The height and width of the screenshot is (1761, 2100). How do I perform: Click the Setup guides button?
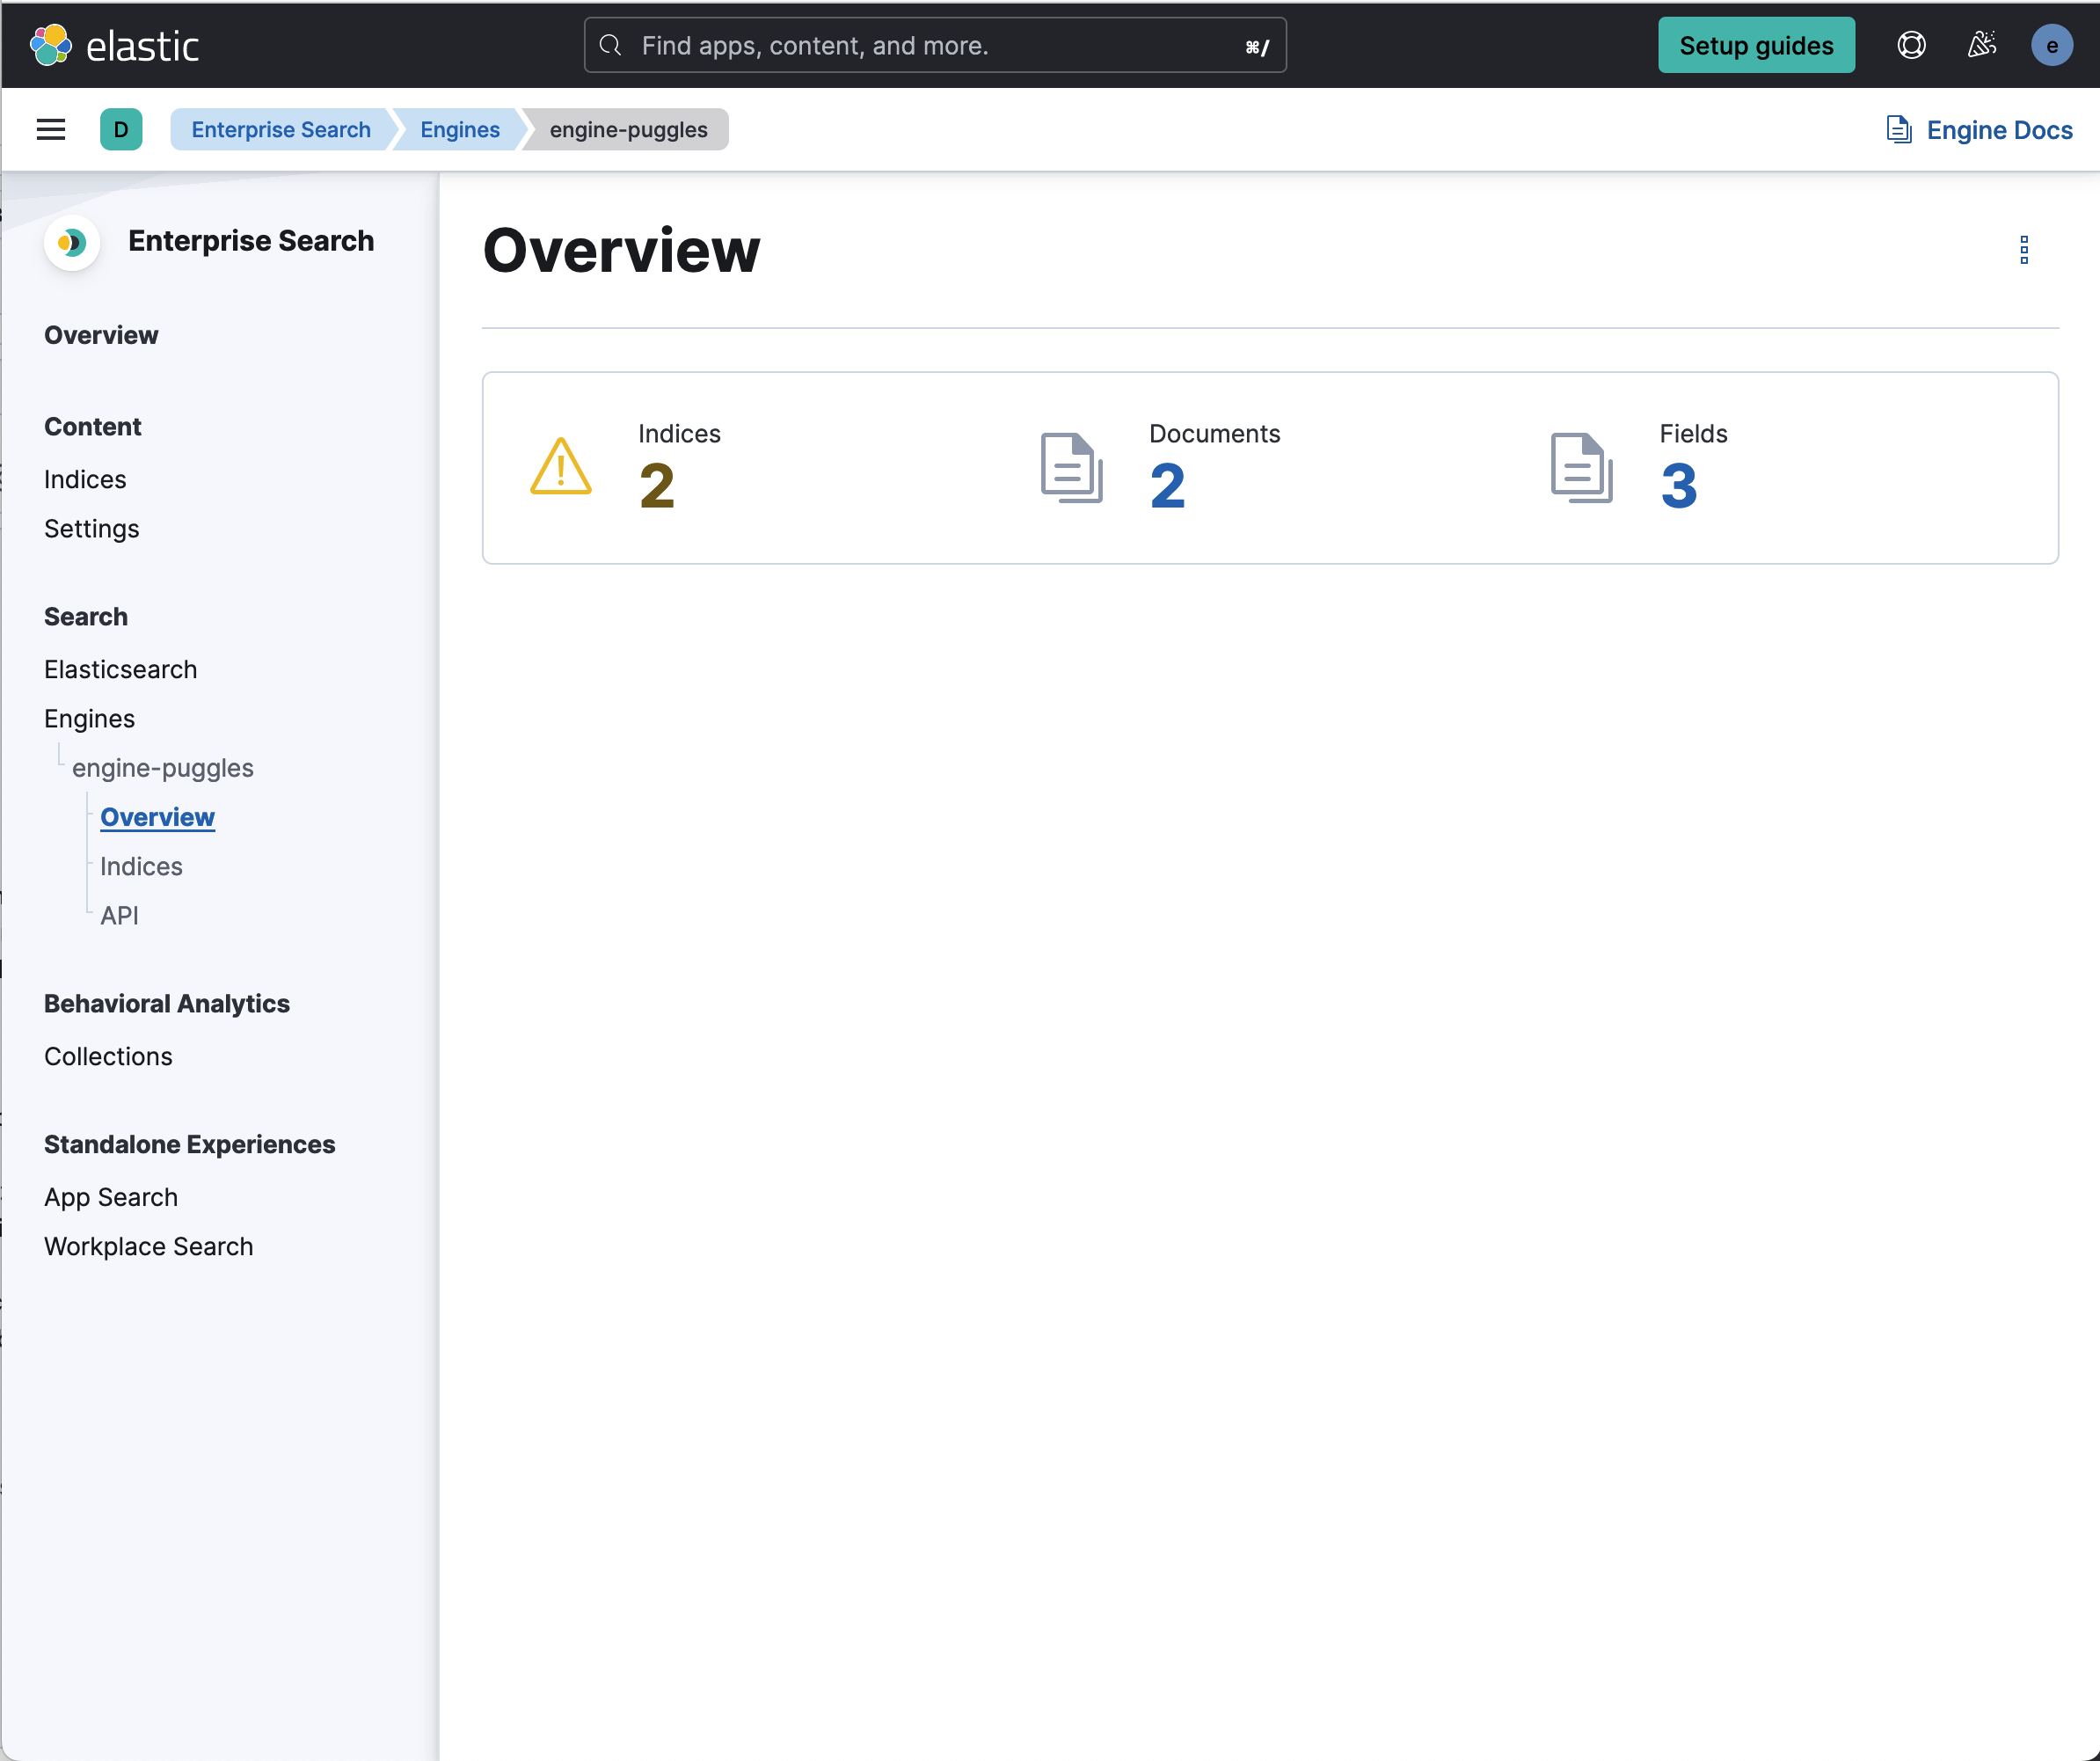[1756, 46]
